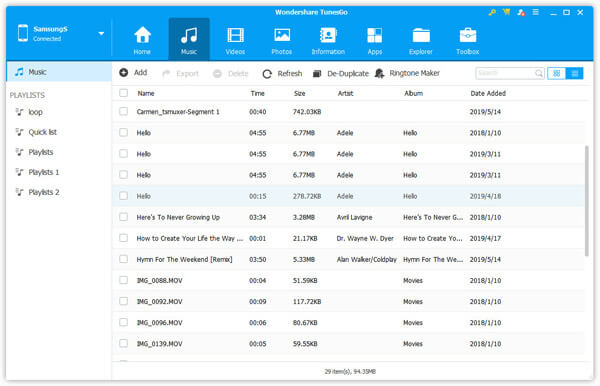The width and height of the screenshot is (600, 386).
Task: Click Delete in the toolbar
Action: (x=231, y=73)
